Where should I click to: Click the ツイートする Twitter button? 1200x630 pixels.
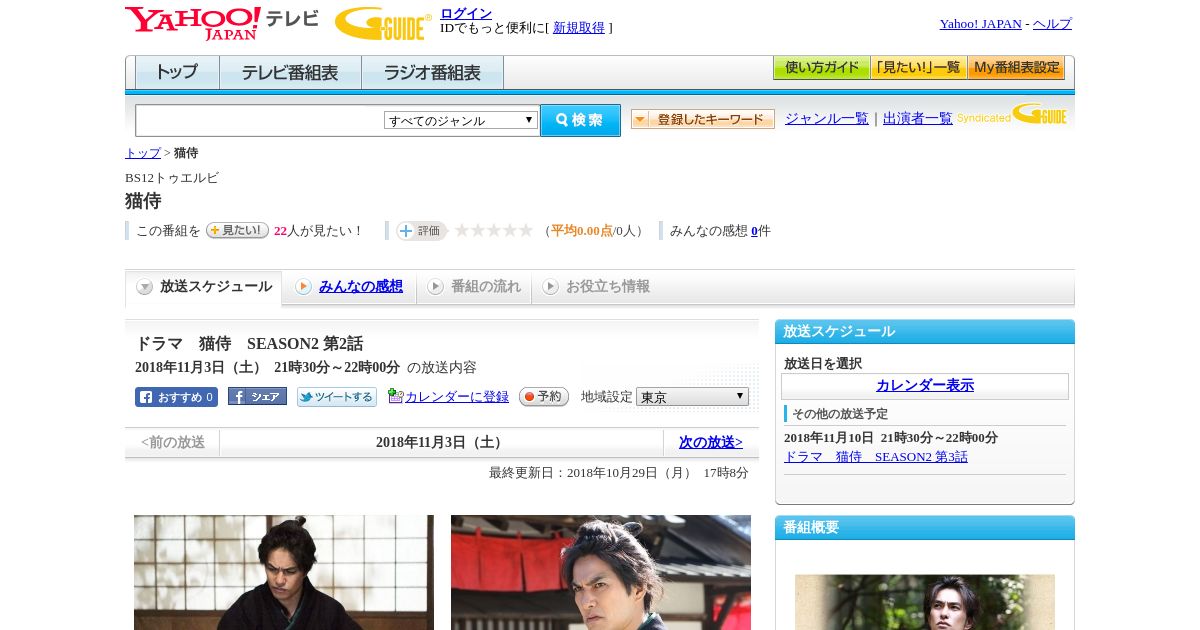[337, 397]
